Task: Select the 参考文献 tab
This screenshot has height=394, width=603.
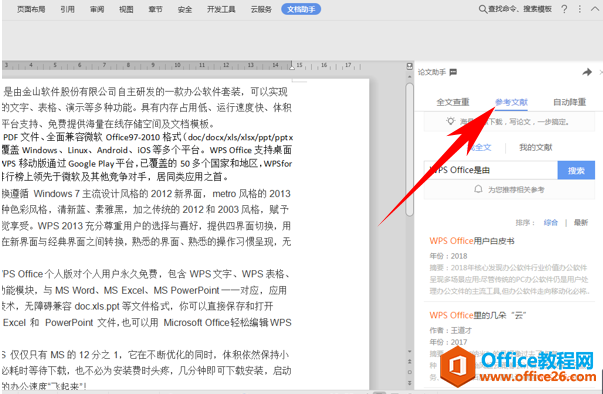Action: tap(511, 102)
